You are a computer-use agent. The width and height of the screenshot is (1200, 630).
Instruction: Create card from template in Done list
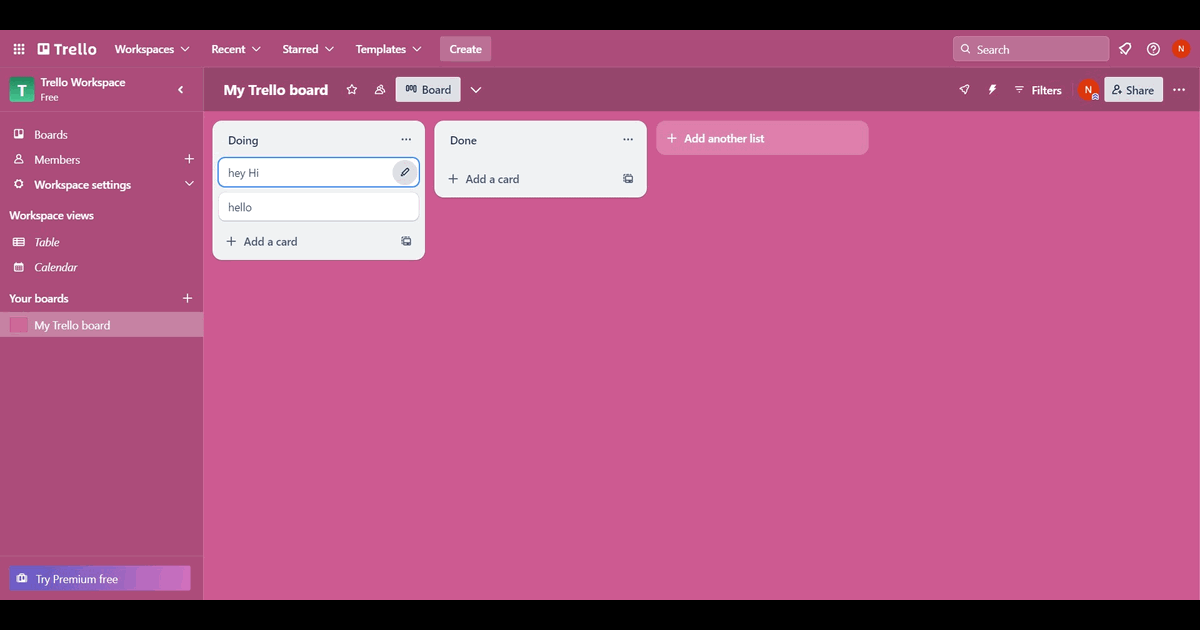pyautogui.click(x=628, y=179)
